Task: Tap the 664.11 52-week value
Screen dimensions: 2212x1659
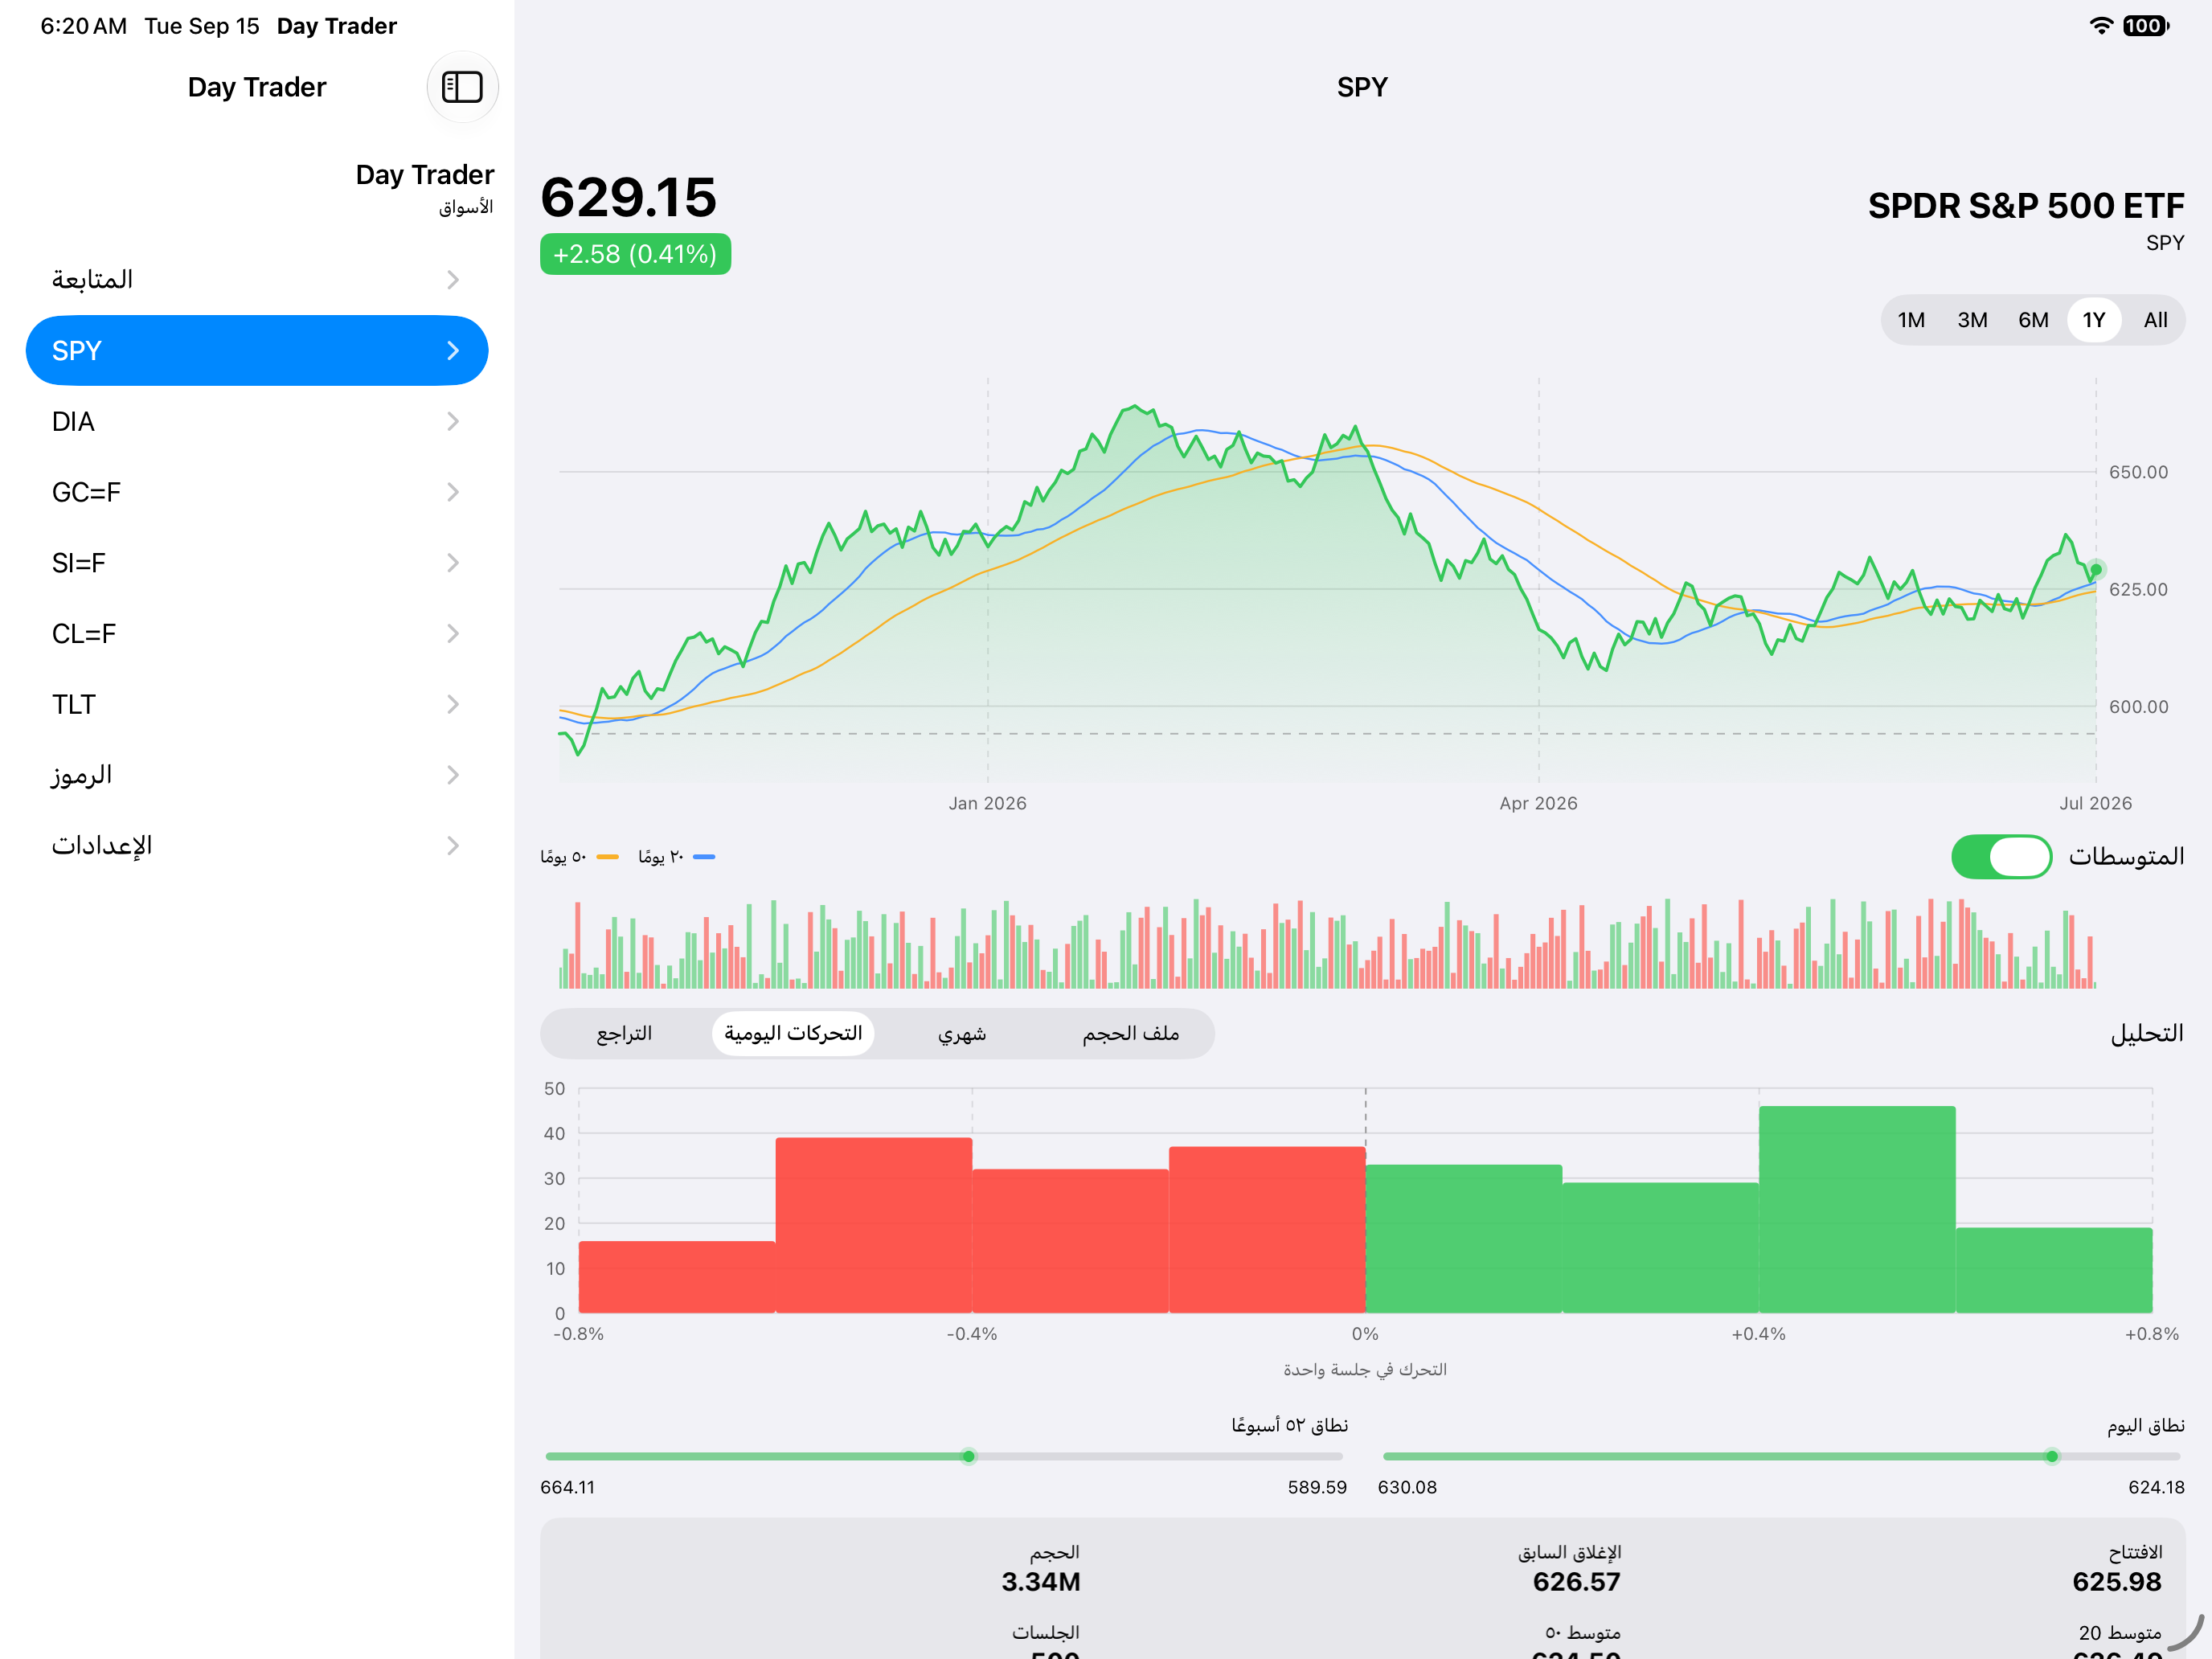Action: pyautogui.click(x=567, y=1487)
